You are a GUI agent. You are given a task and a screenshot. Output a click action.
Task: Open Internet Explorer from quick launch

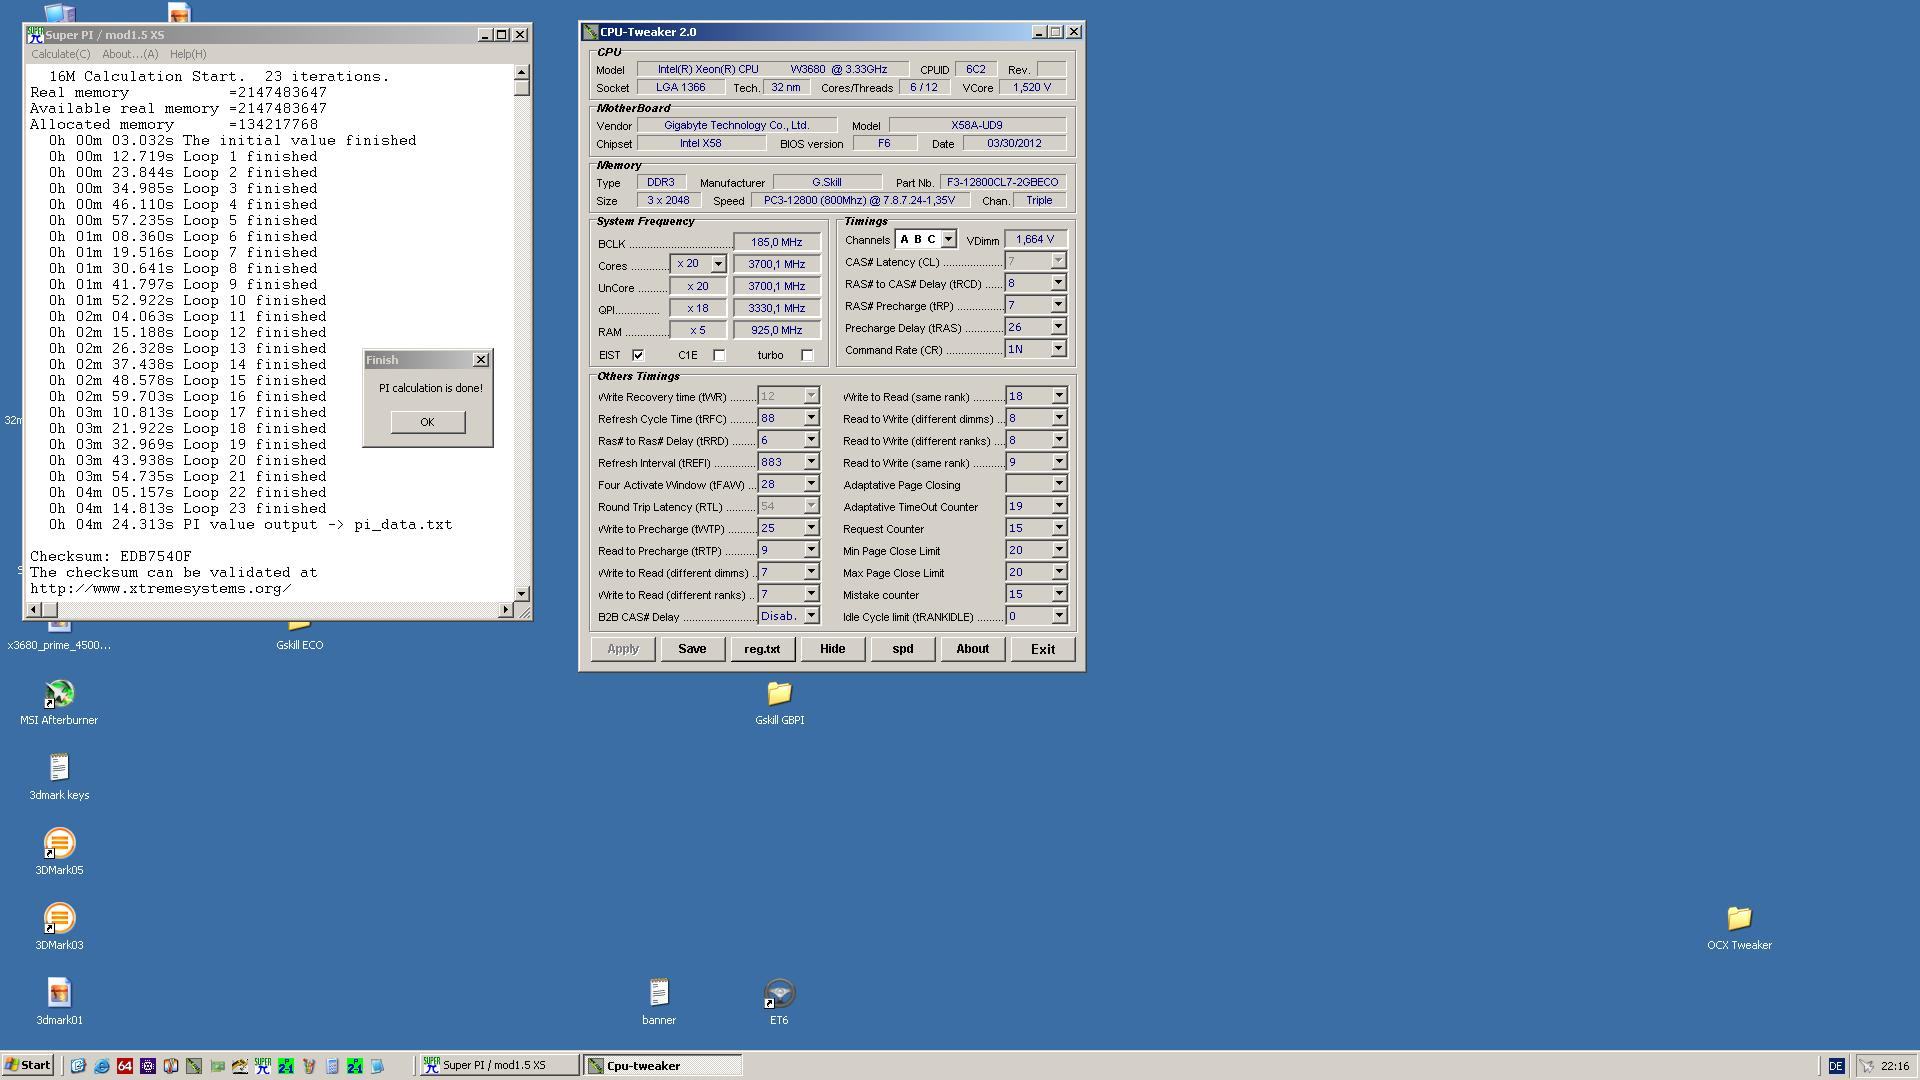pos(101,1066)
